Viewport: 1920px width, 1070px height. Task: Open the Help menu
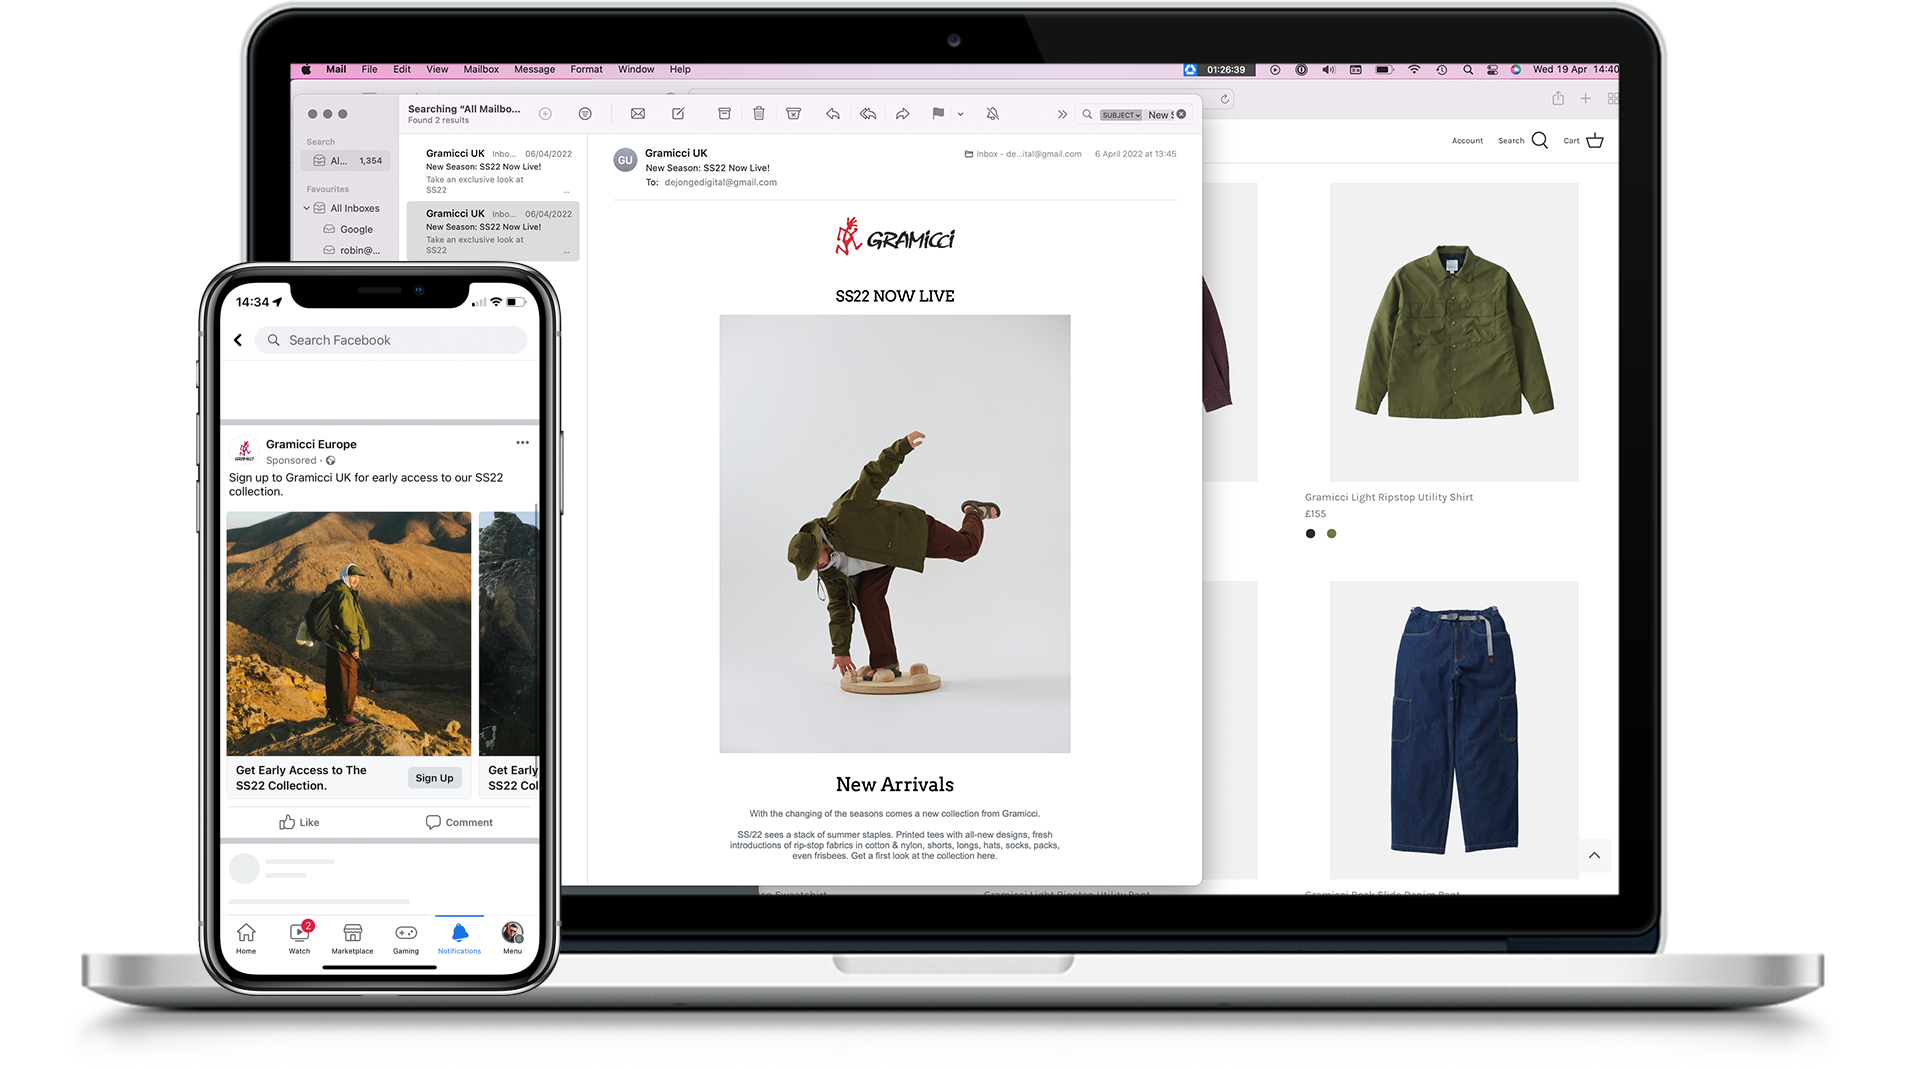pos(680,70)
